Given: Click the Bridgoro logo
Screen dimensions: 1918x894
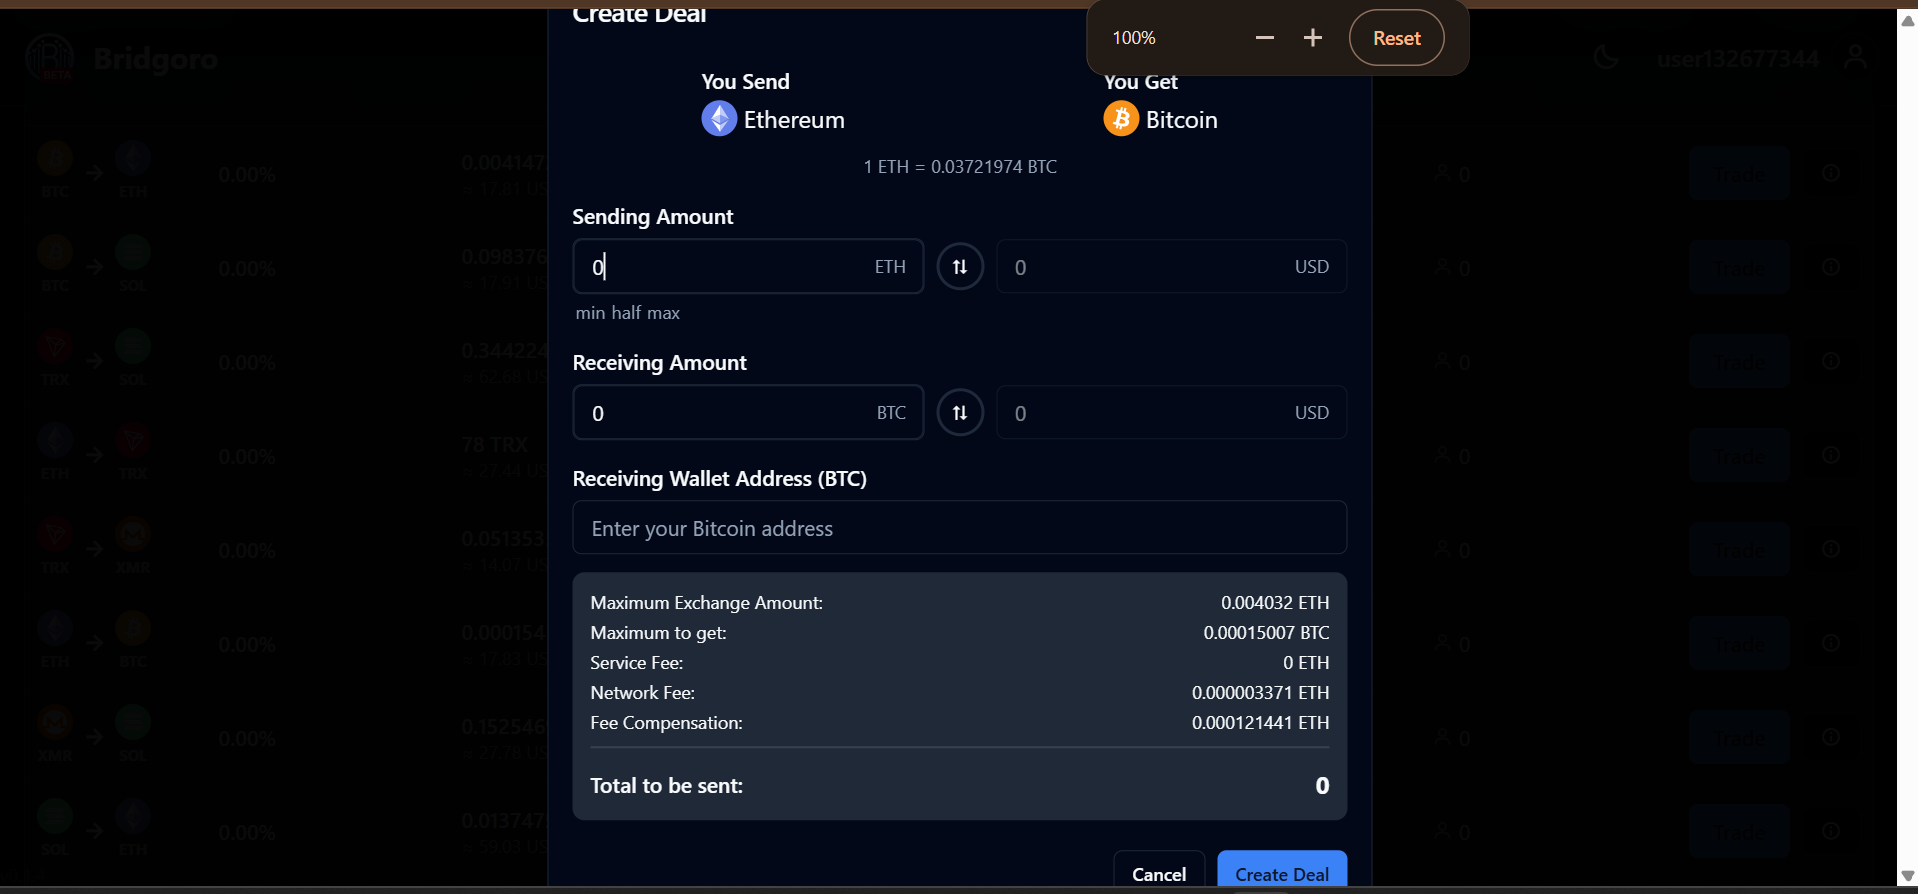Looking at the screenshot, I should 50,57.
